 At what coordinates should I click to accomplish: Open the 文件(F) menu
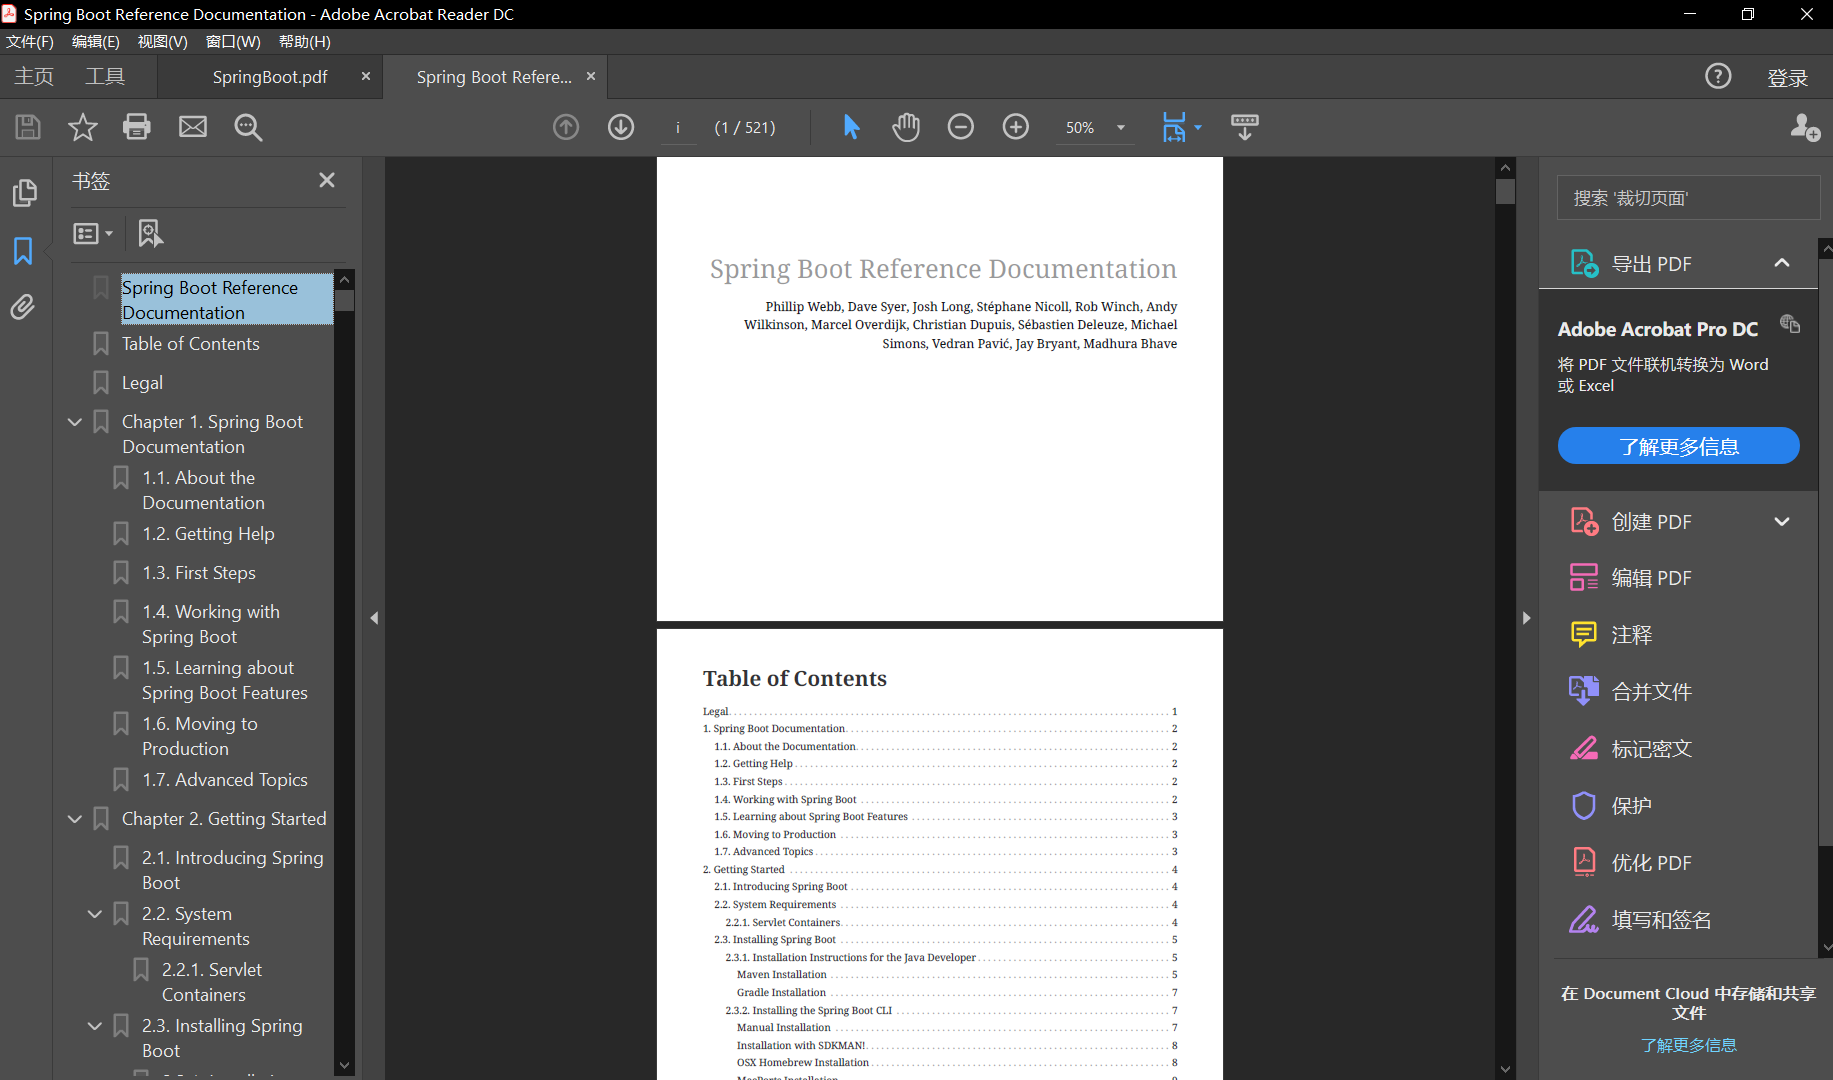30,41
